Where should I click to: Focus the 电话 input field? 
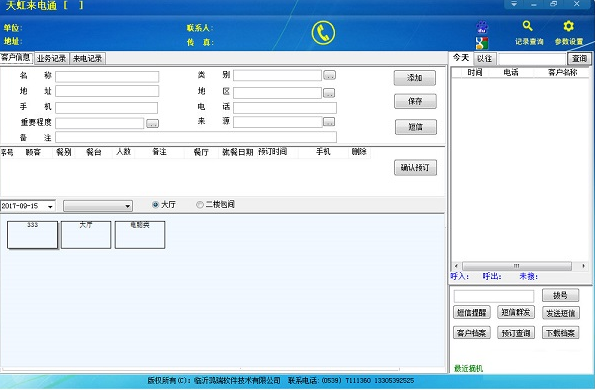(285, 108)
